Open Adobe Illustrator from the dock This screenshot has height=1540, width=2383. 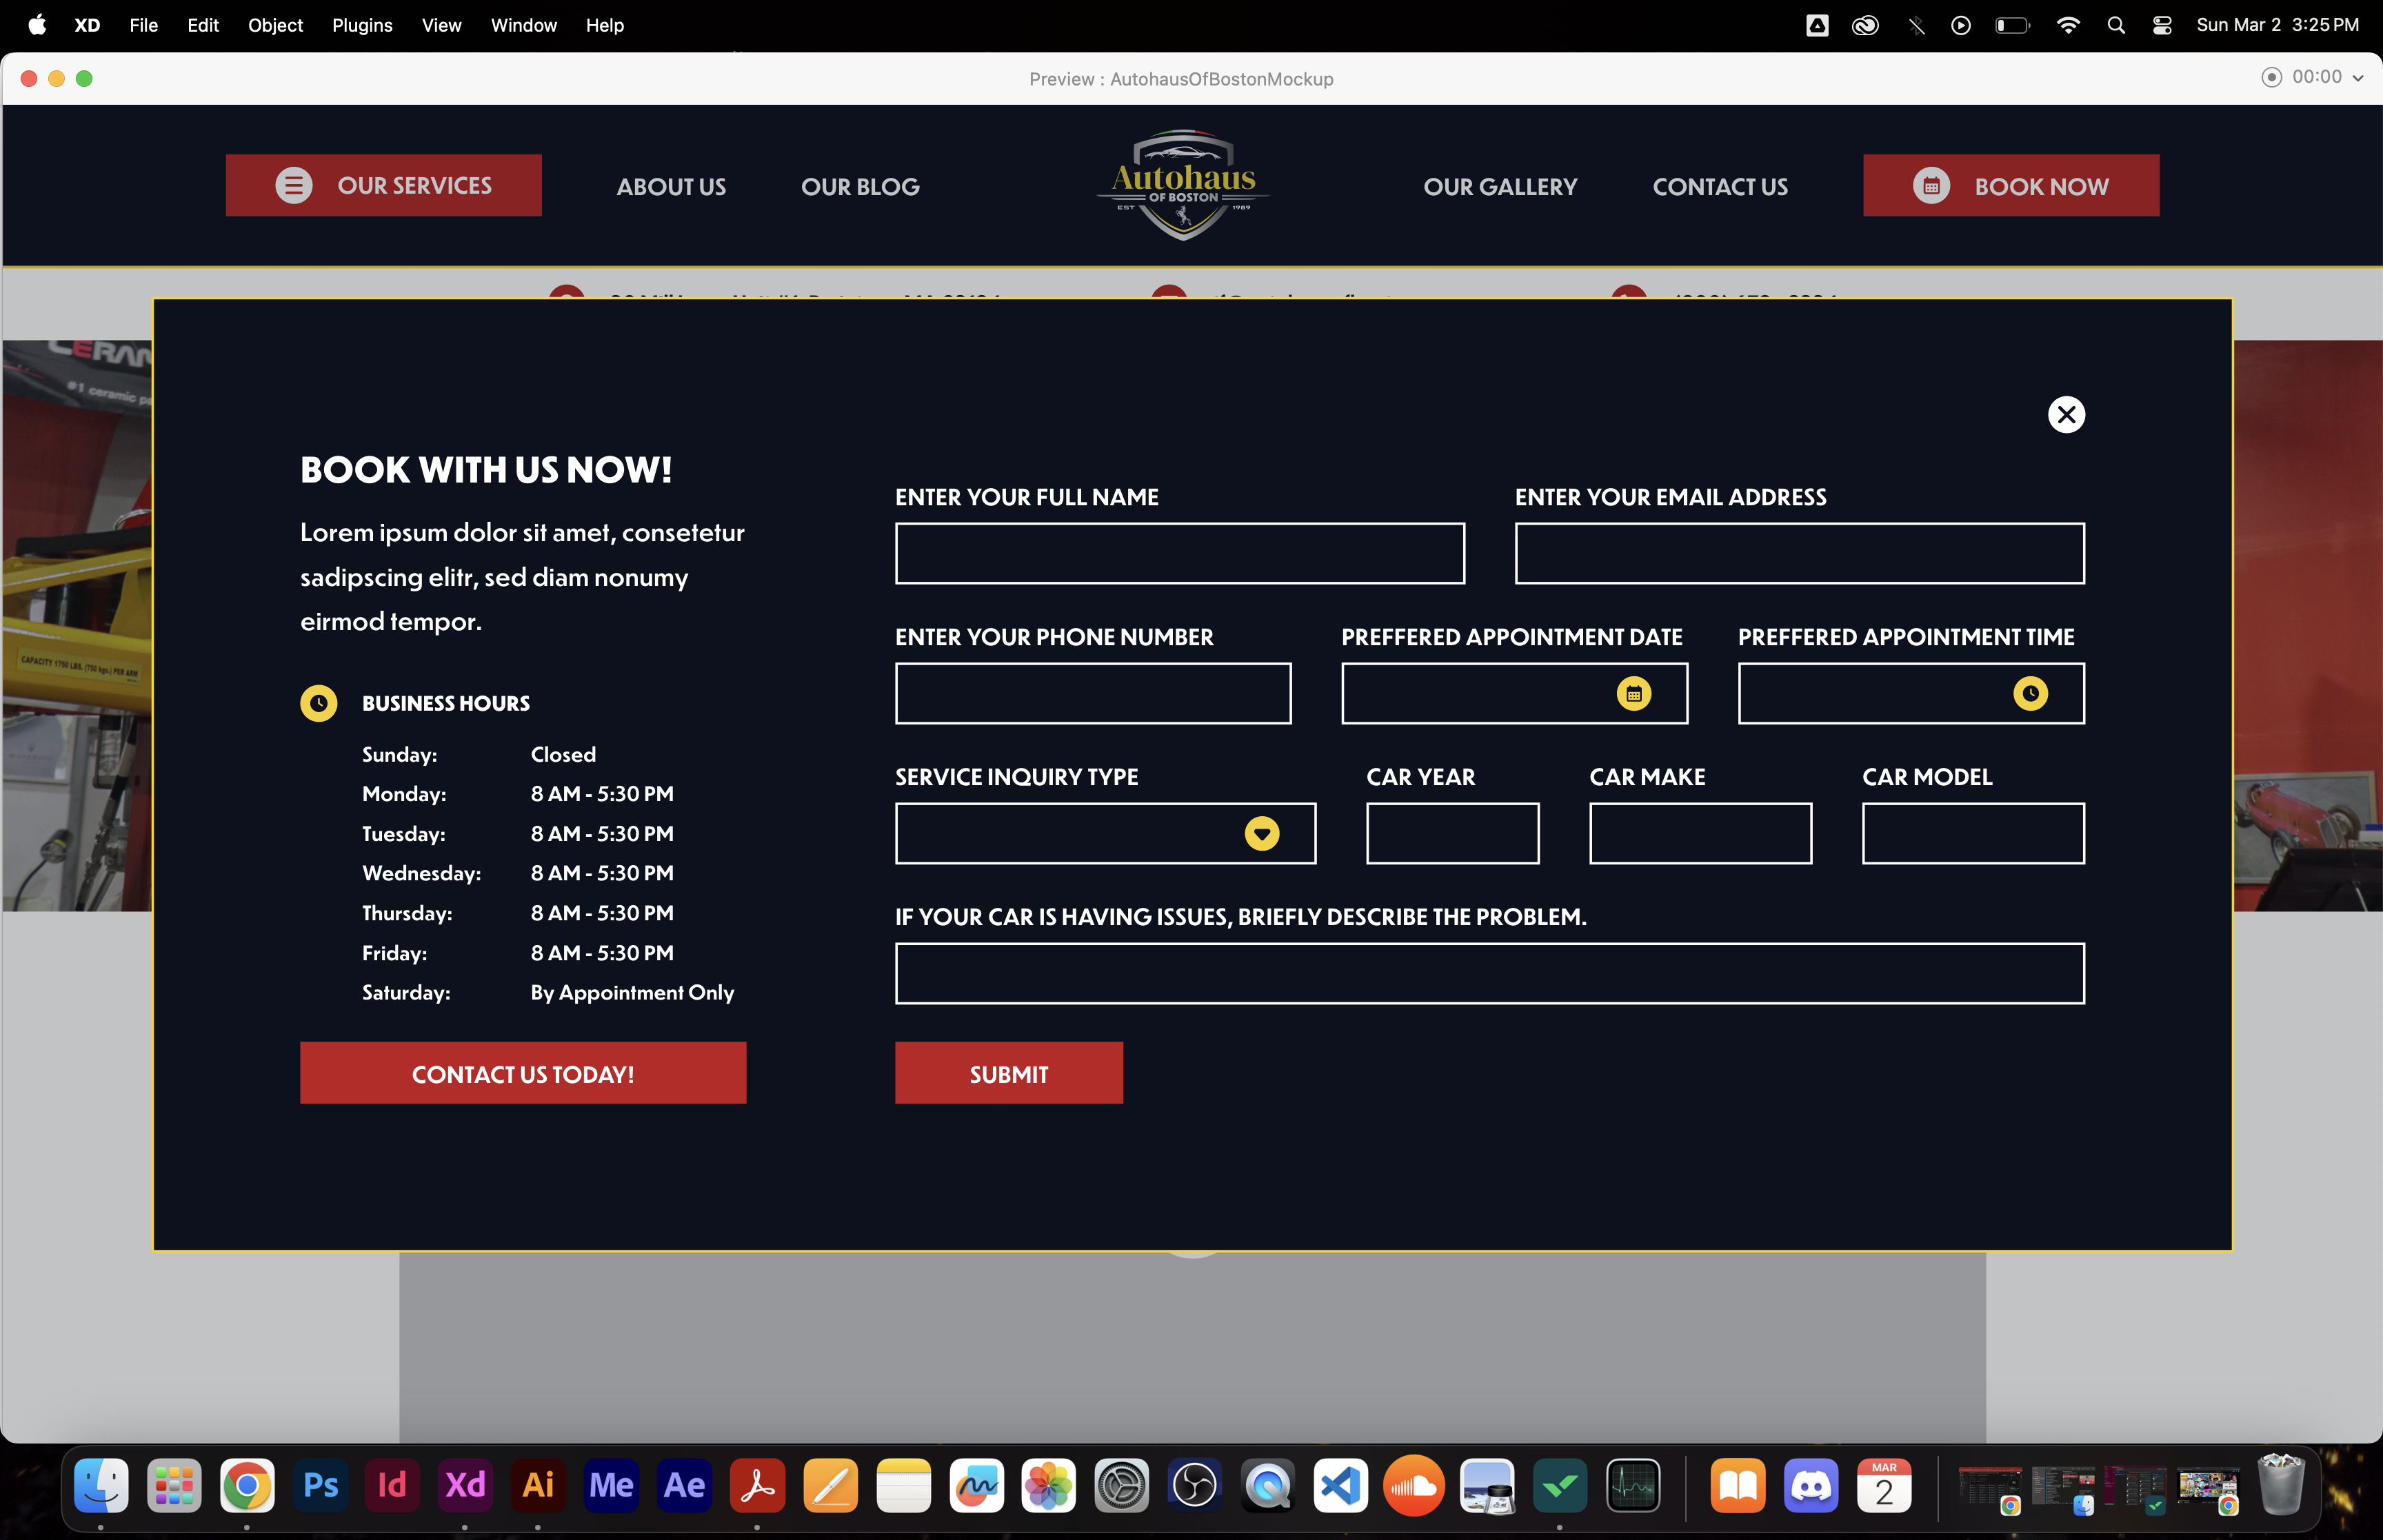tap(538, 1485)
